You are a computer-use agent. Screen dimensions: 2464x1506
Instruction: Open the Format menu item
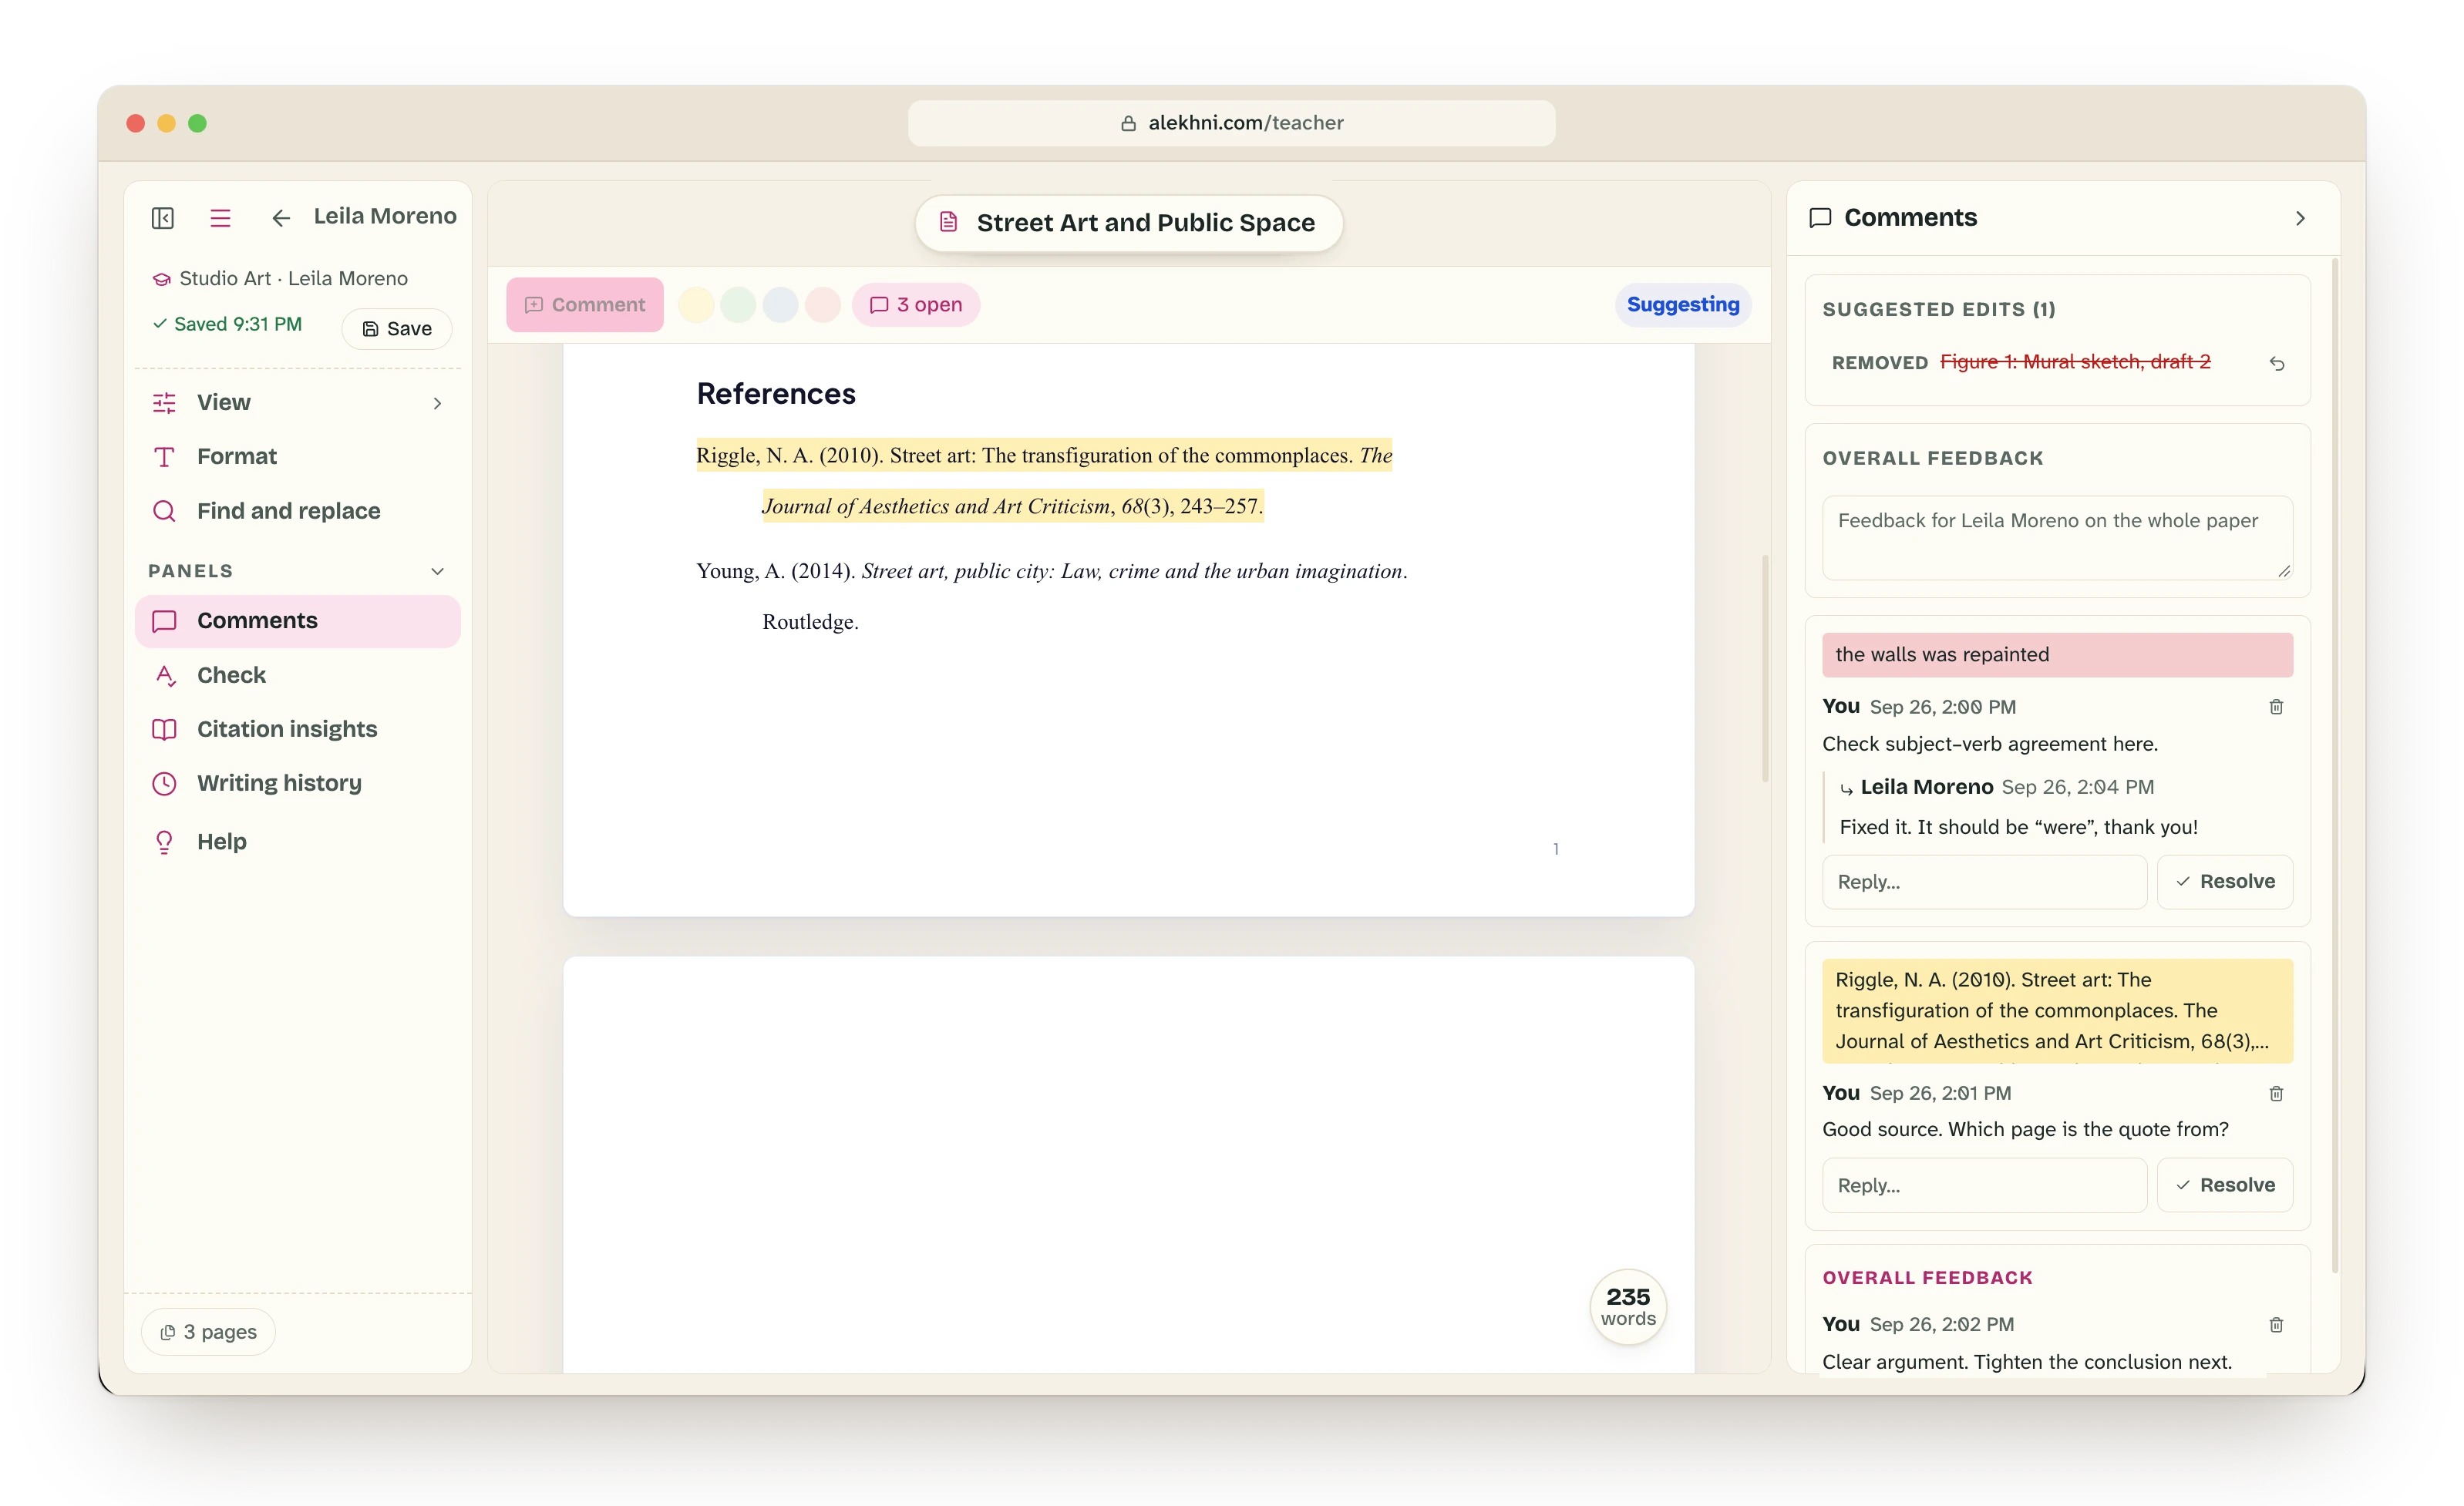coord(298,457)
